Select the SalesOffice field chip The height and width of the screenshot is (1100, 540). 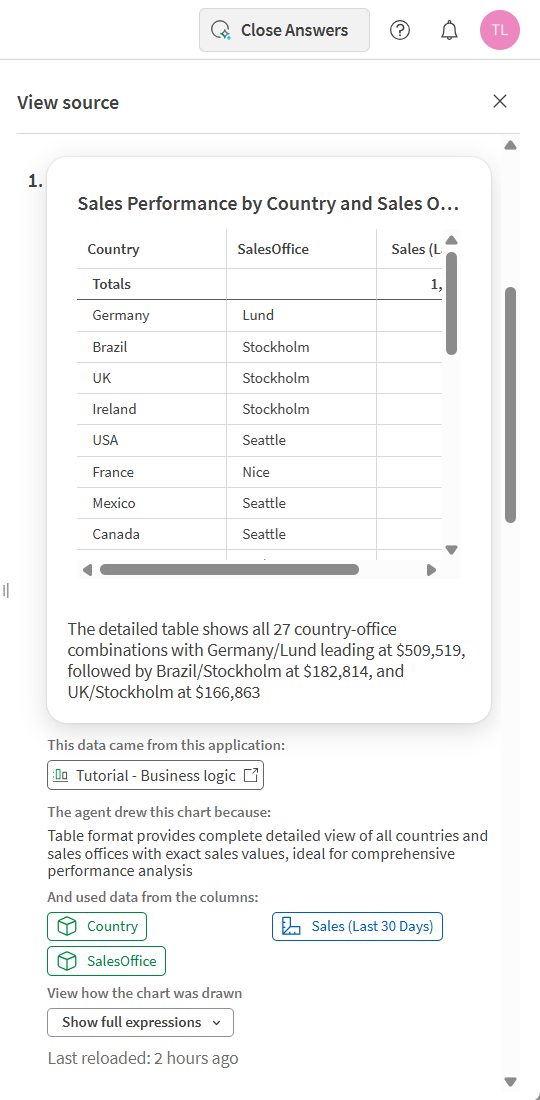pos(107,961)
